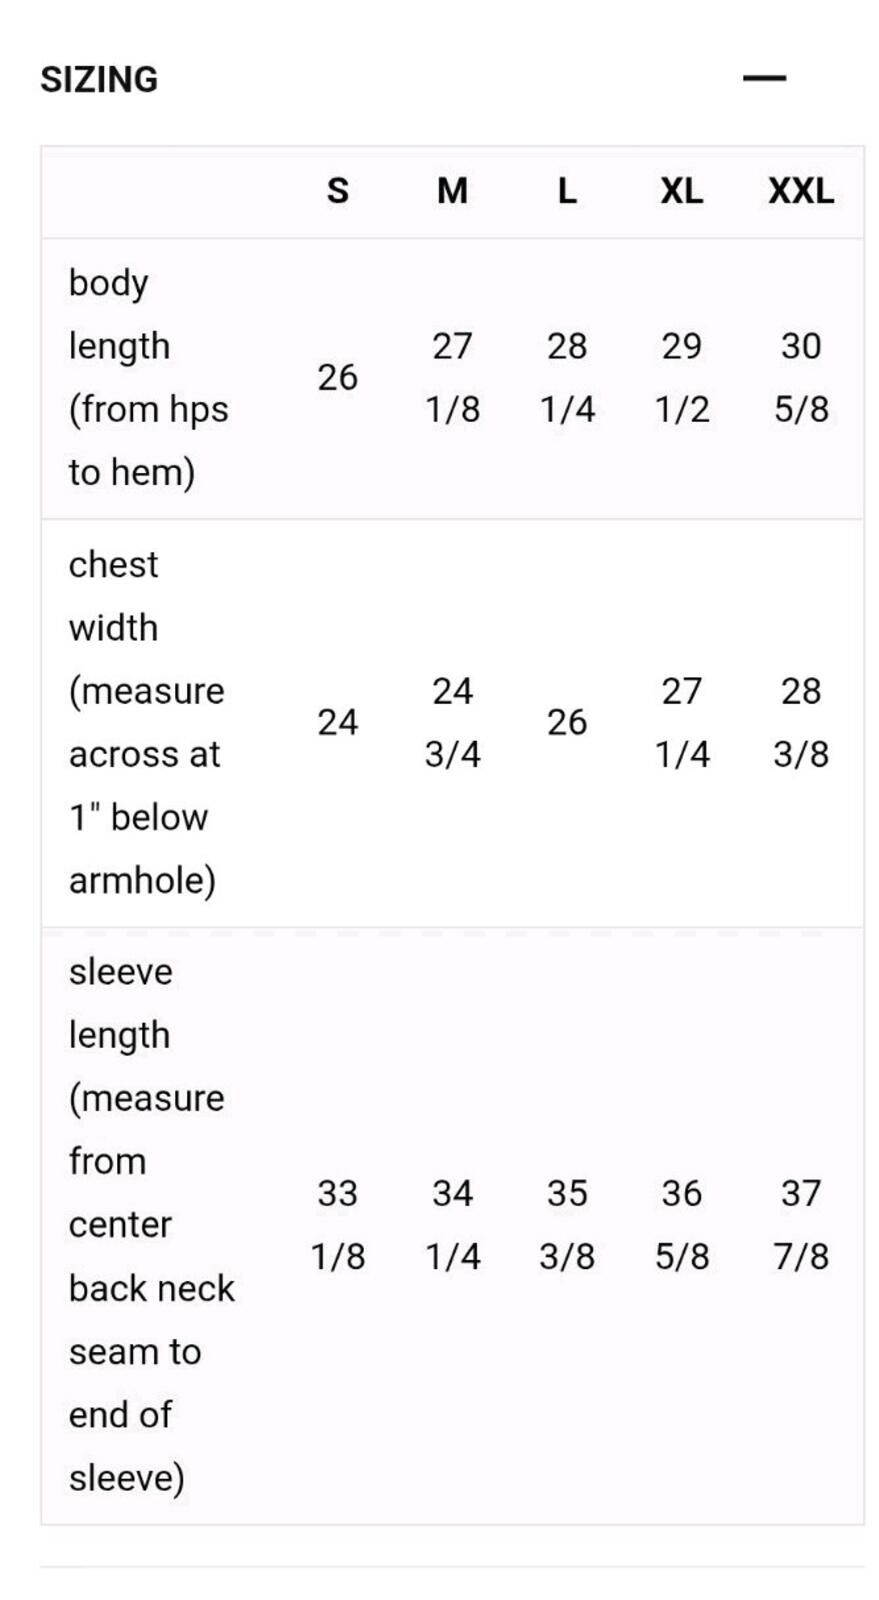Image resolution: width=879 pixels, height=1600 pixels.
Task: Select the XXL column header
Action: (x=801, y=190)
